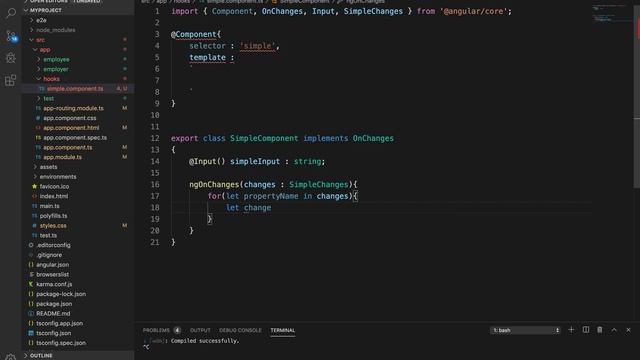Viewport: 640px width, 360px height.
Task: Open app.component.html file
Action: tap(71, 128)
